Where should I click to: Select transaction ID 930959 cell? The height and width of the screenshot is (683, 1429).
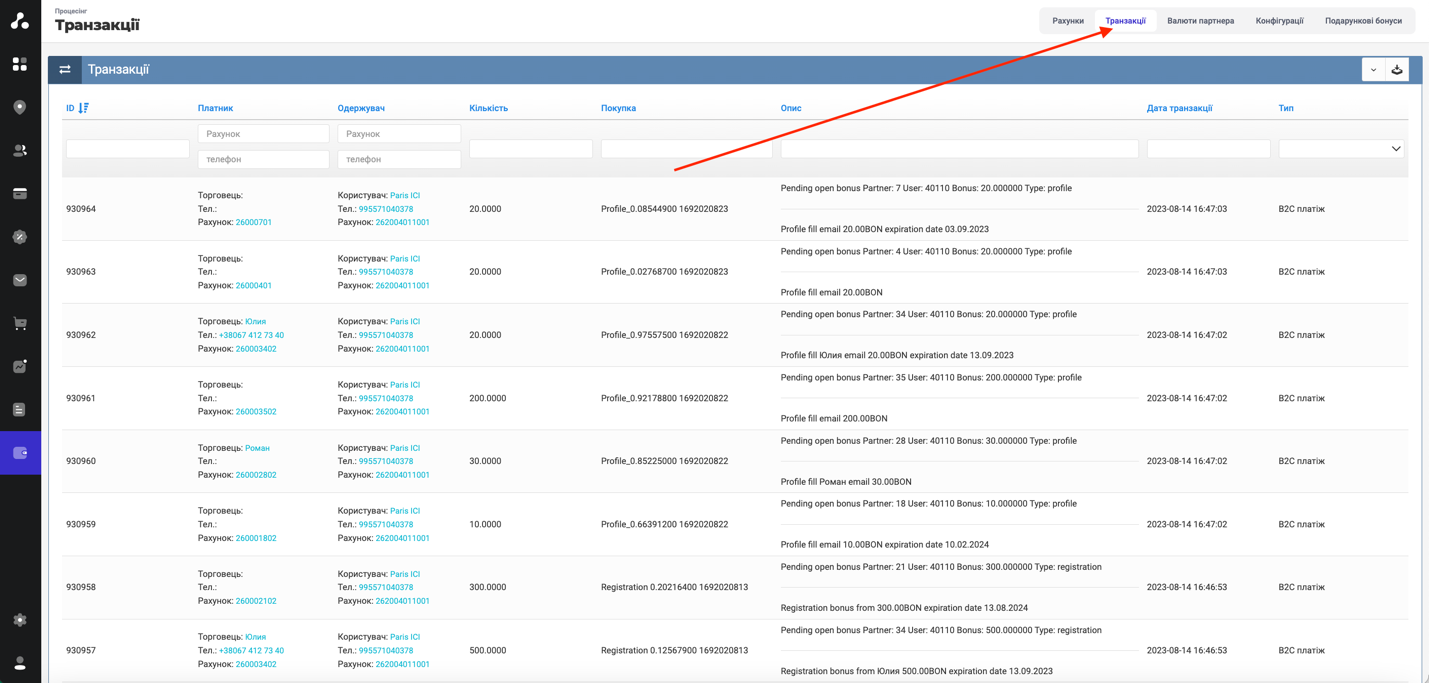pyautogui.click(x=81, y=524)
